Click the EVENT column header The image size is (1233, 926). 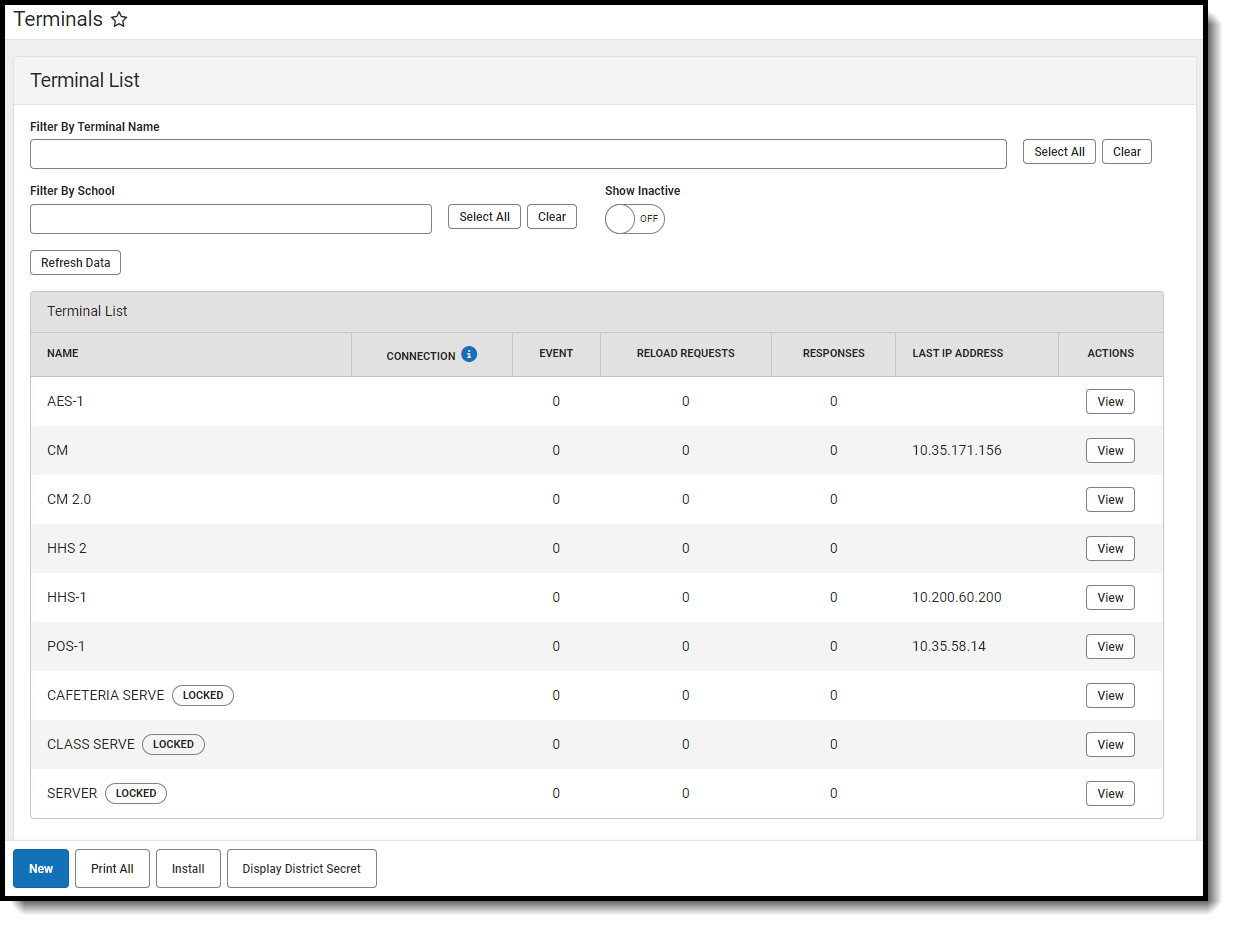point(556,354)
